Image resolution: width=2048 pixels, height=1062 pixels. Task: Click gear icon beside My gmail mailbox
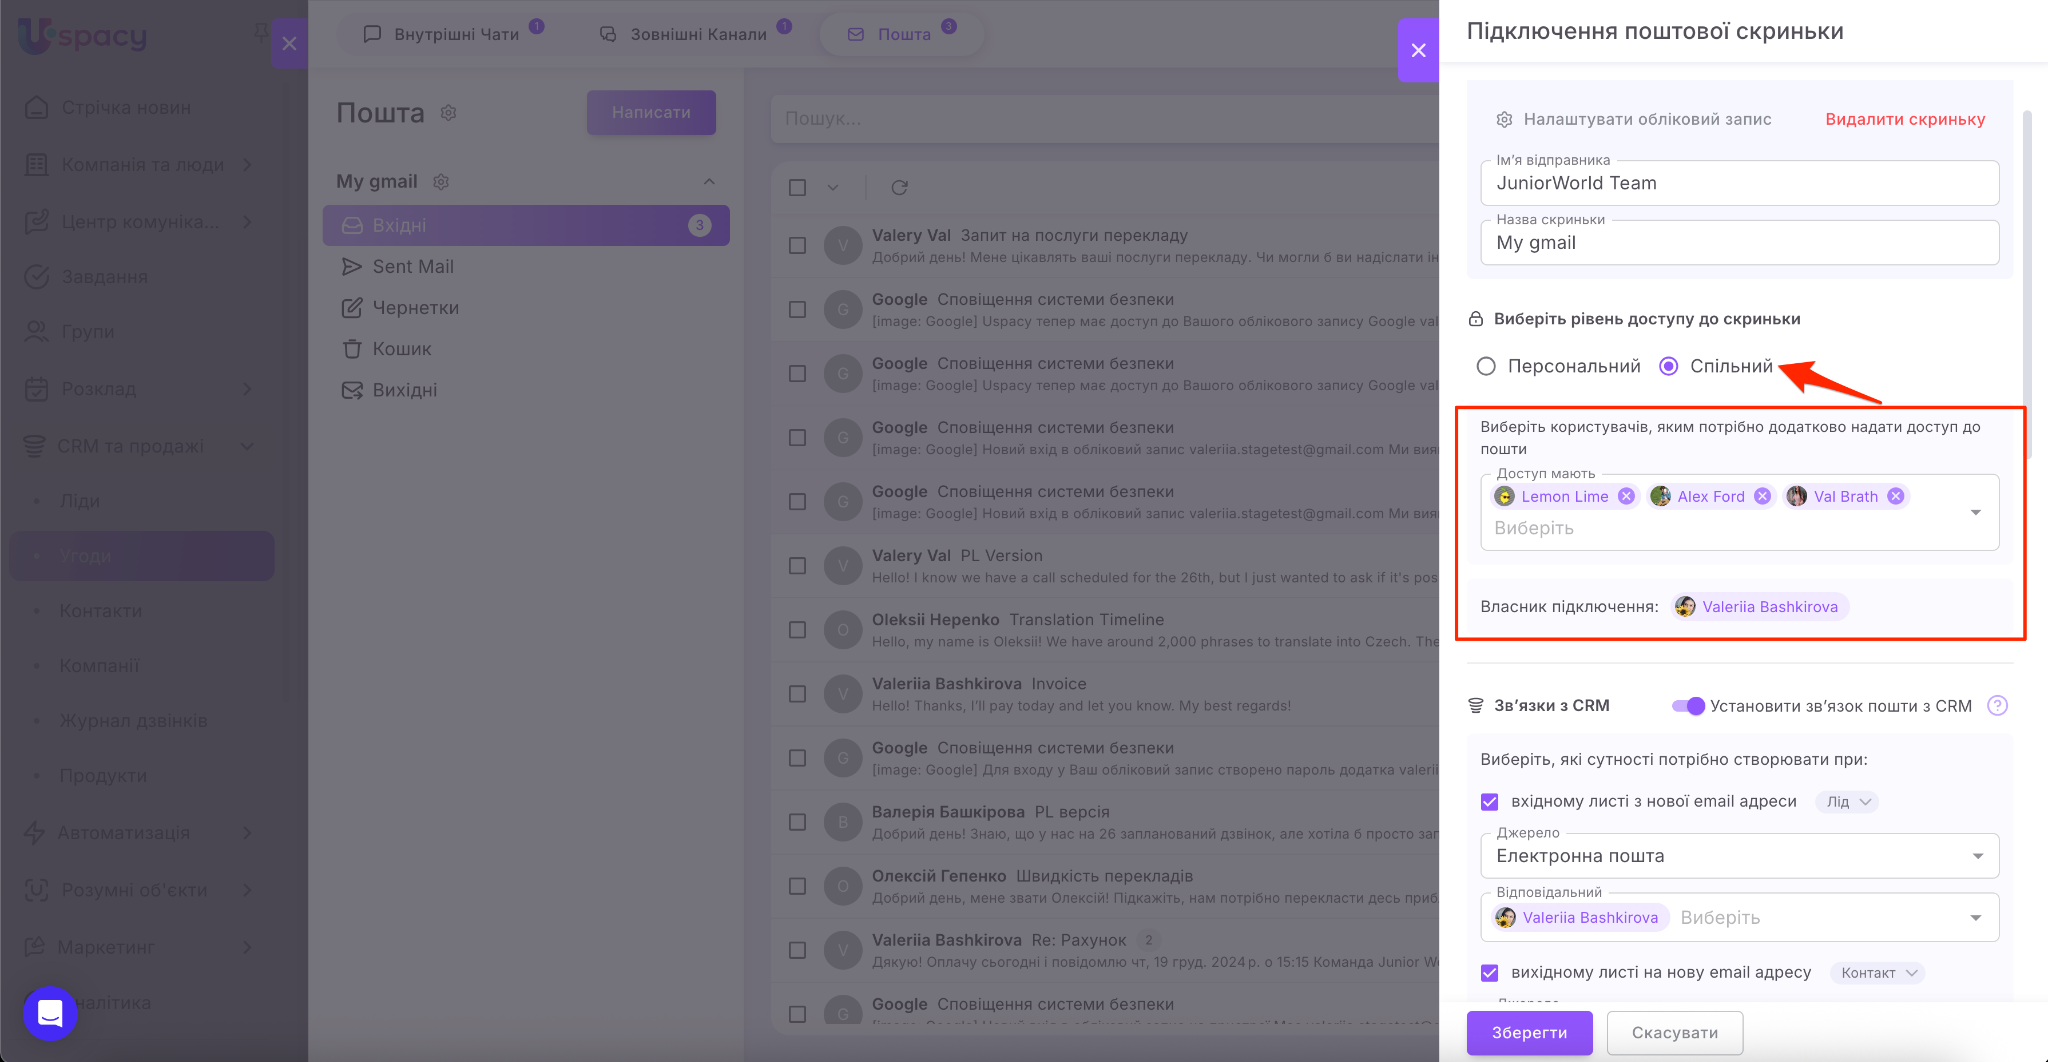[x=441, y=182]
